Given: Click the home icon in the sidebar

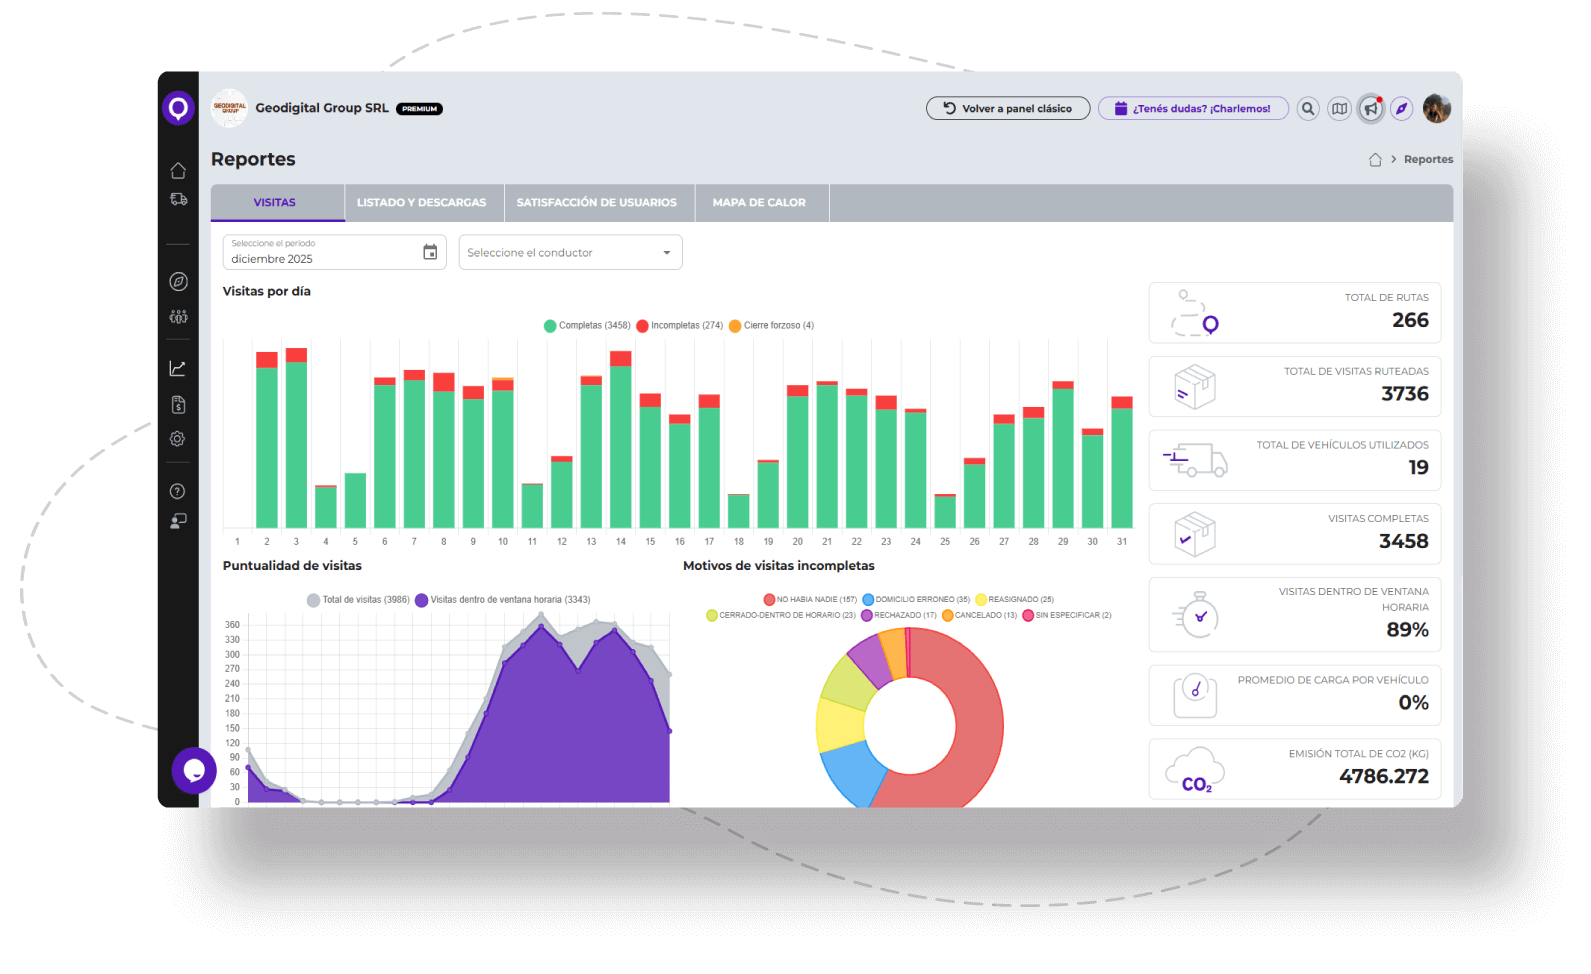Looking at the screenshot, I should point(178,170).
